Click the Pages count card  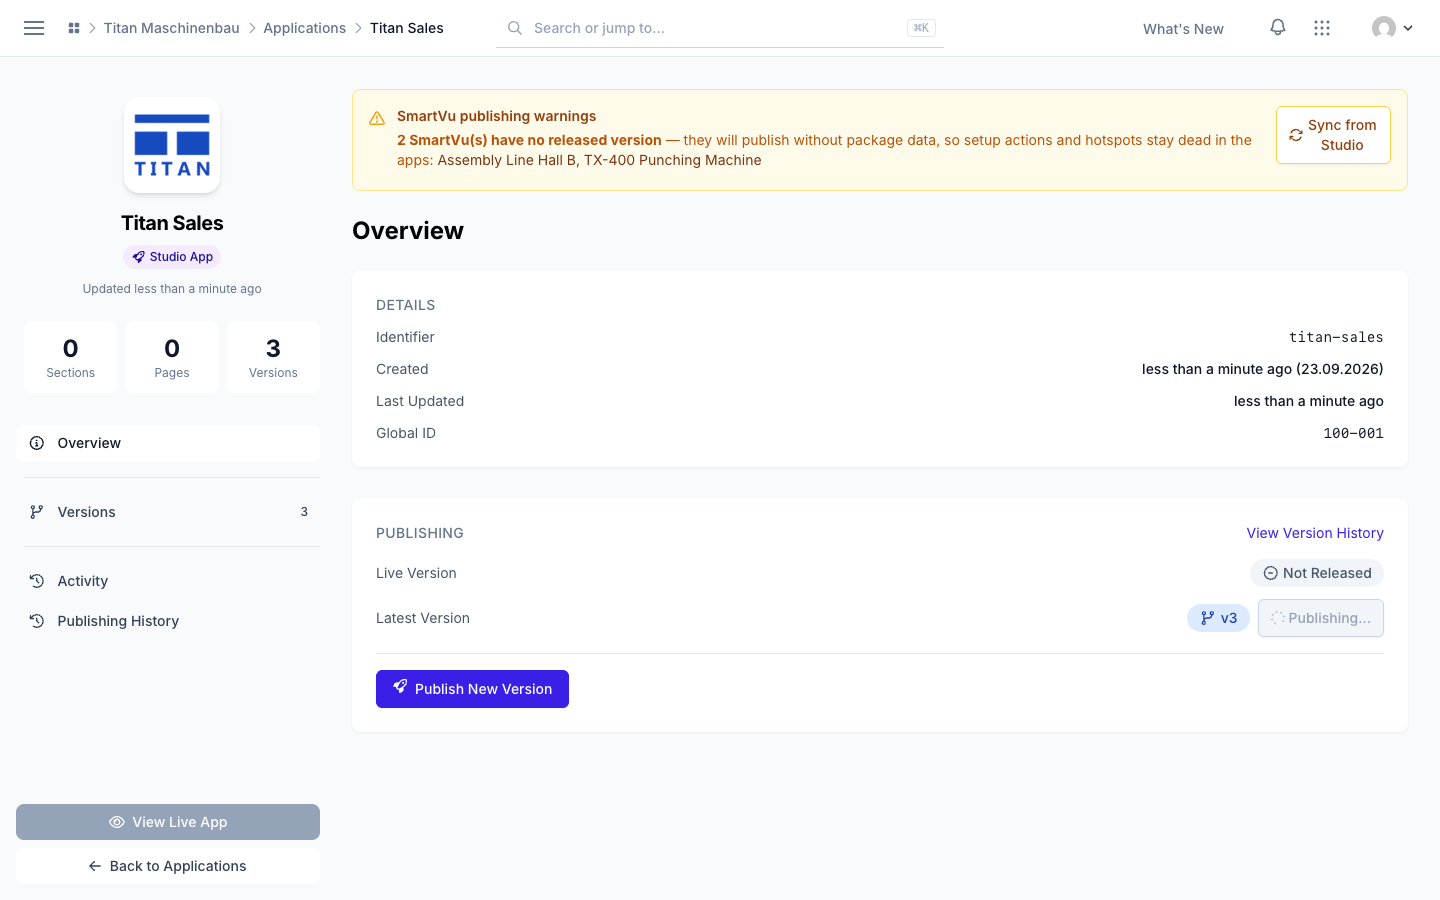click(x=172, y=357)
